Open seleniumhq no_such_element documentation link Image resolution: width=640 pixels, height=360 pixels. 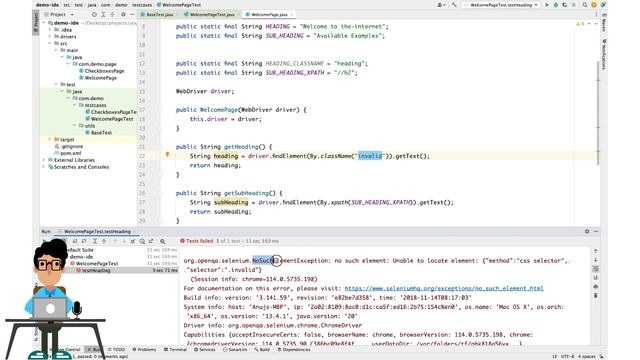tap(444, 289)
